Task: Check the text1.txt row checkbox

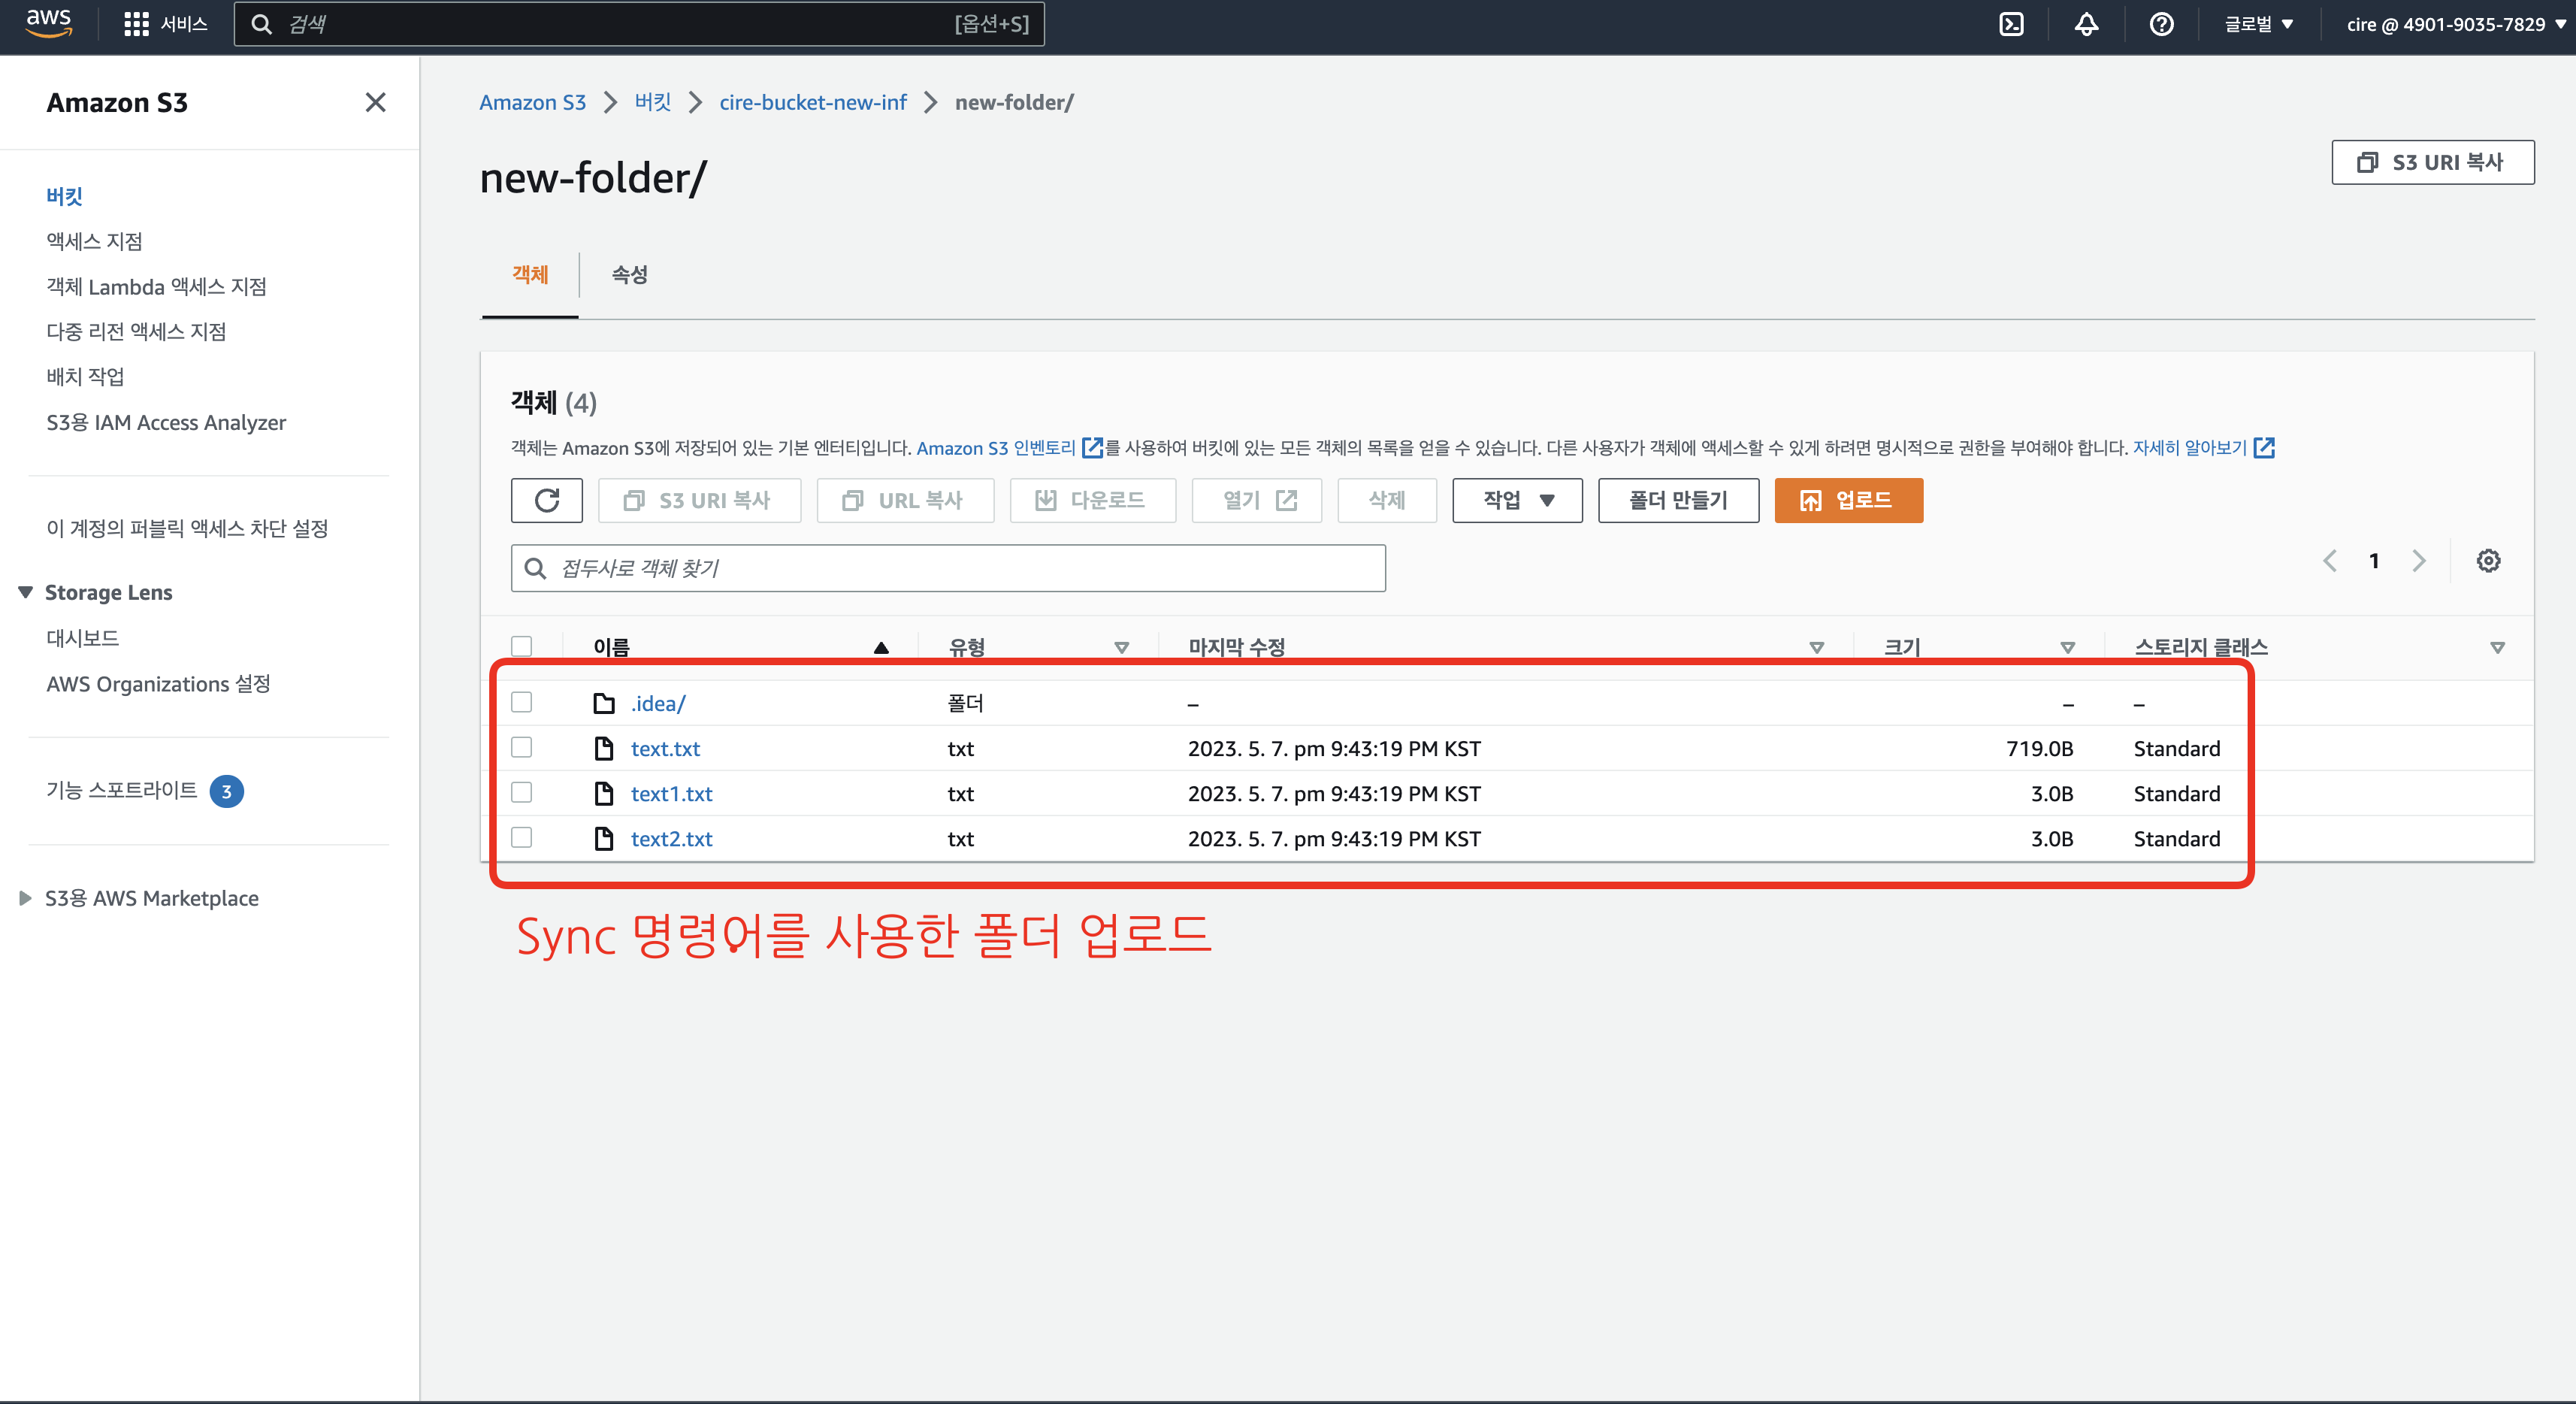Action: pos(522,792)
